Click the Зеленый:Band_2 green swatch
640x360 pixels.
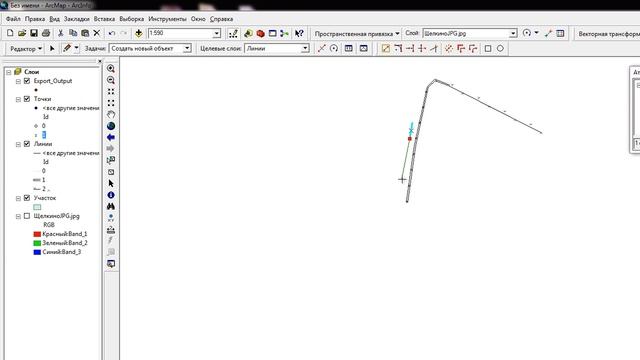click(x=37, y=243)
